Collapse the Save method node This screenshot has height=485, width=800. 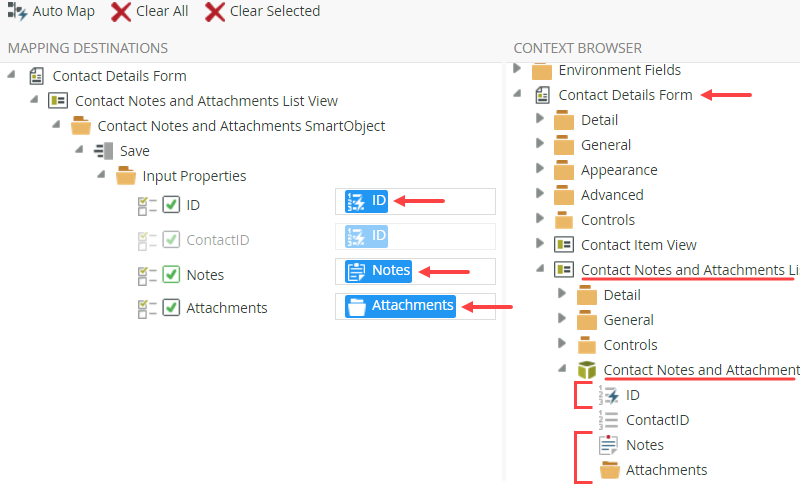(x=79, y=150)
